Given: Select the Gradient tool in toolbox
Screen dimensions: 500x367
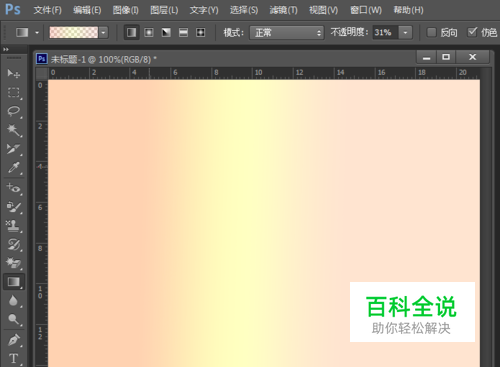Looking at the screenshot, I should coord(14,282).
